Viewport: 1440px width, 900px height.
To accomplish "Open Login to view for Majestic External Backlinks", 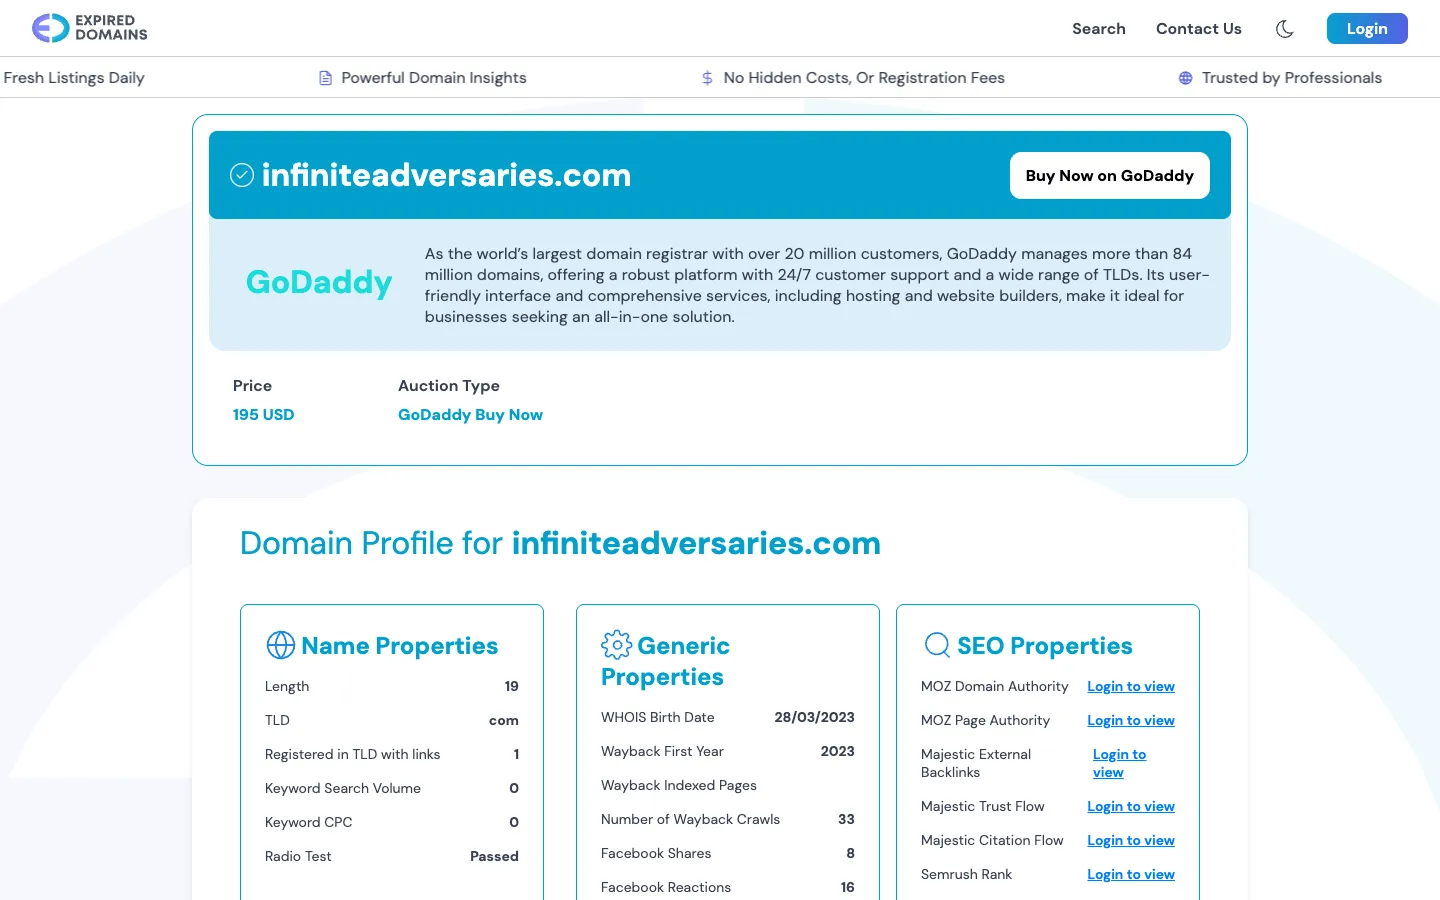I will (1119, 763).
